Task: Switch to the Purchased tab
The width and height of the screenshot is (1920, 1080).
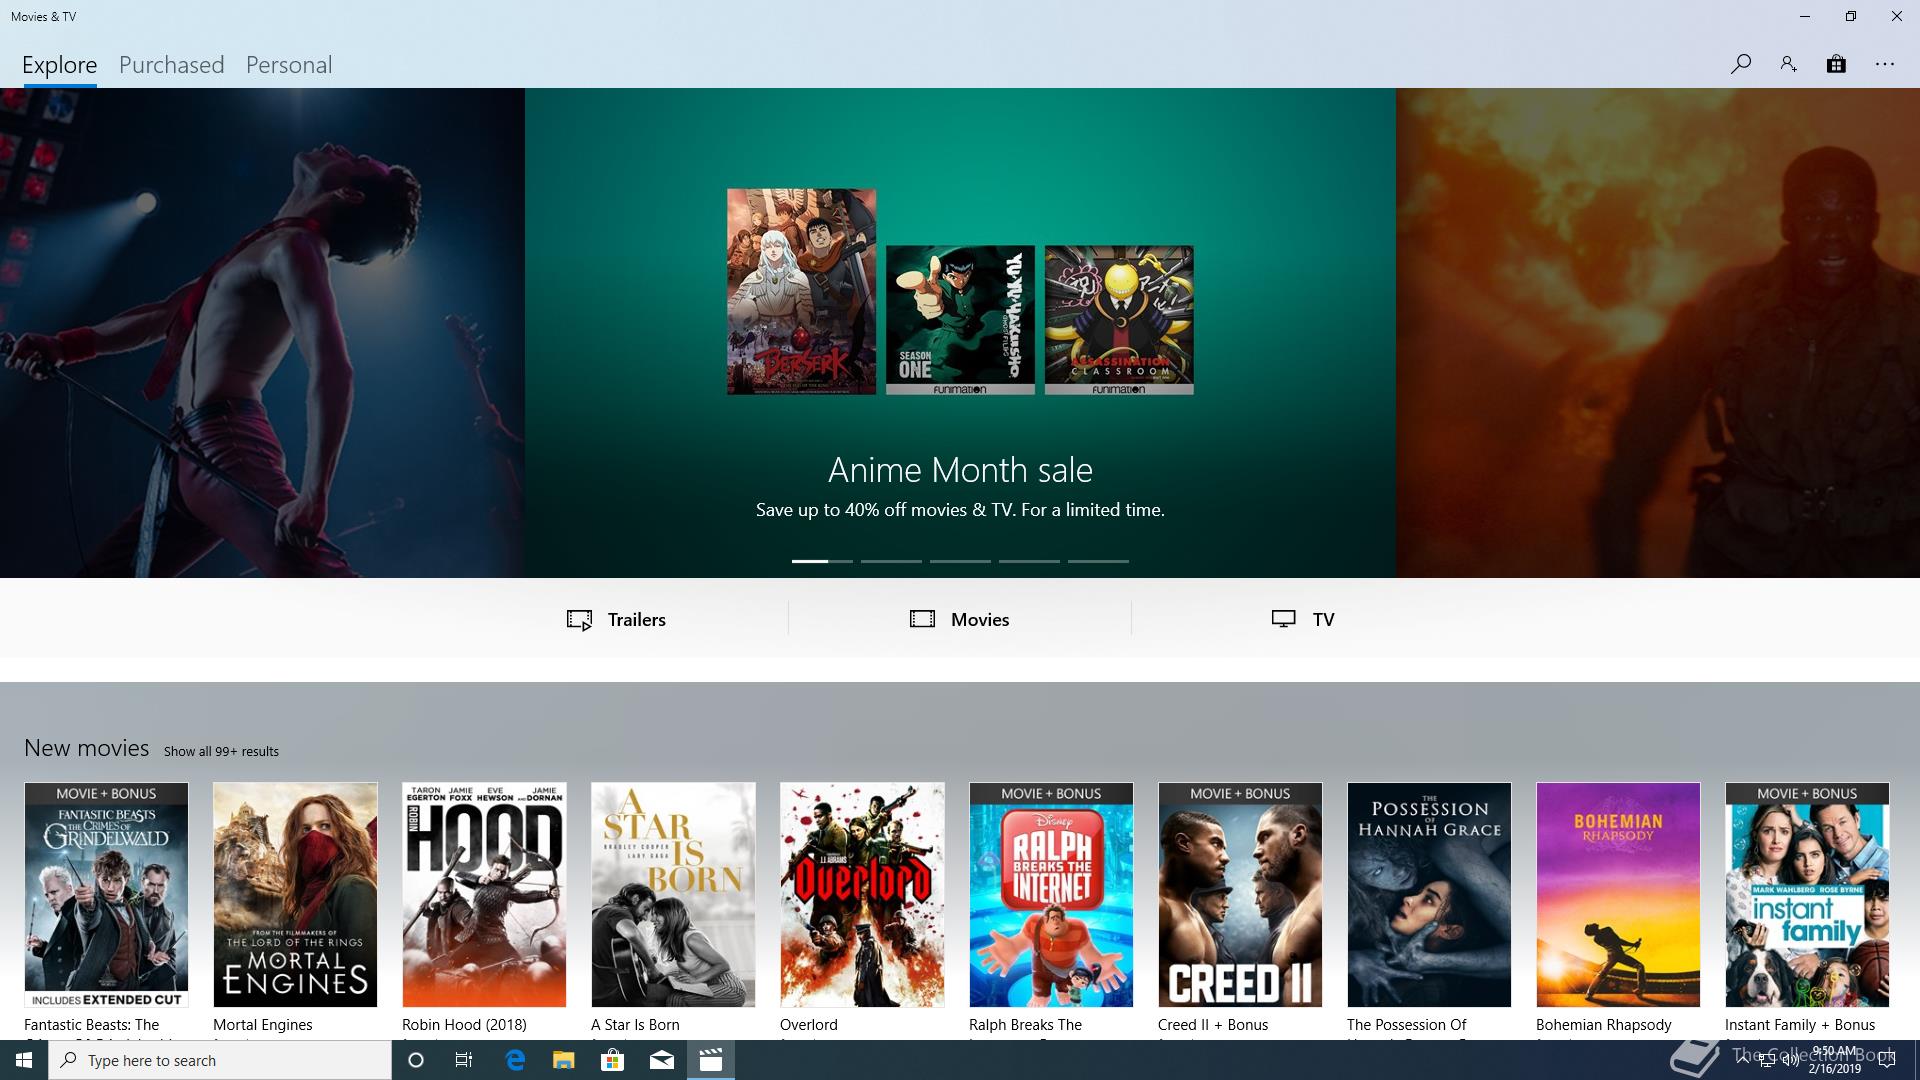Action: [x=172, y=65]
